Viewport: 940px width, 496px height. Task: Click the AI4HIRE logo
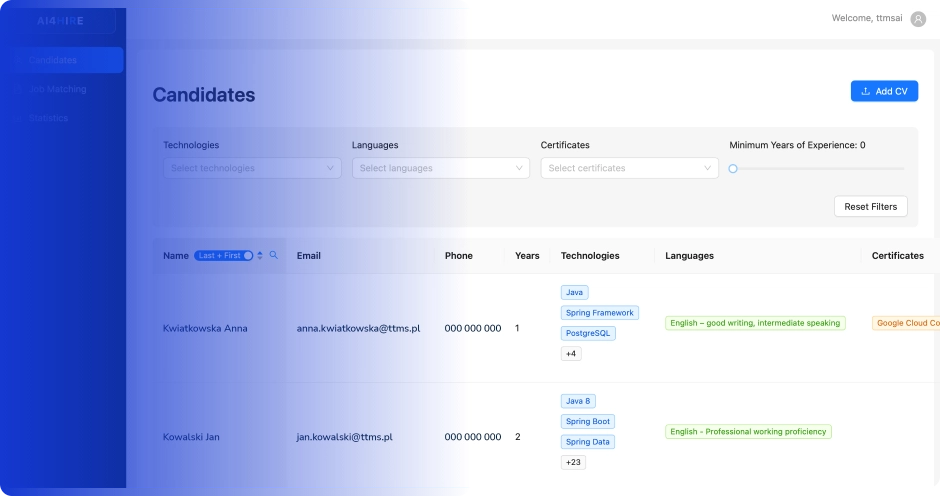tap(61, 21)
